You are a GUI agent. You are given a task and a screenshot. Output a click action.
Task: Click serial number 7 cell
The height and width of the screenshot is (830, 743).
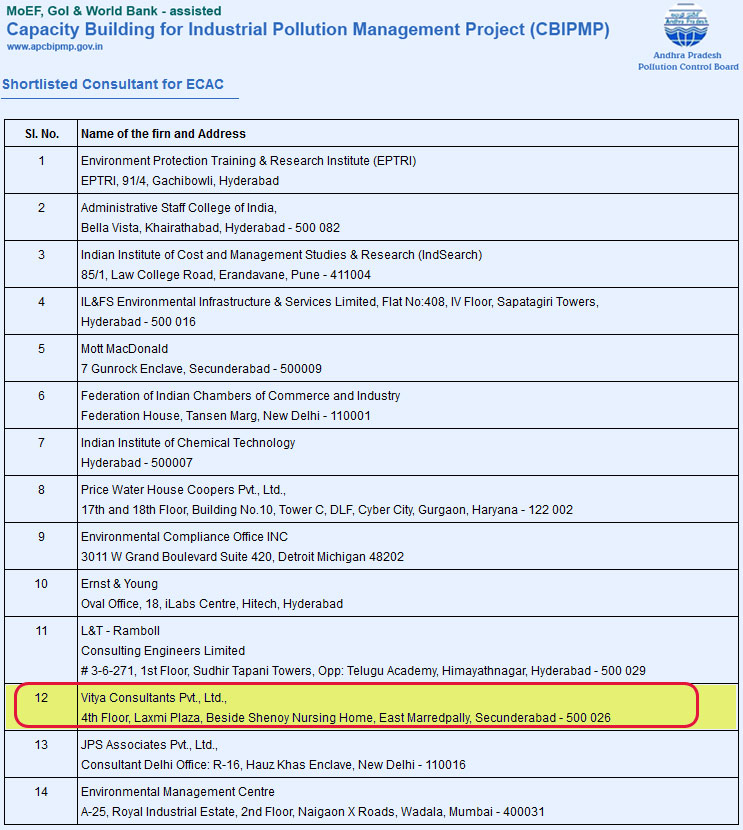41,453
